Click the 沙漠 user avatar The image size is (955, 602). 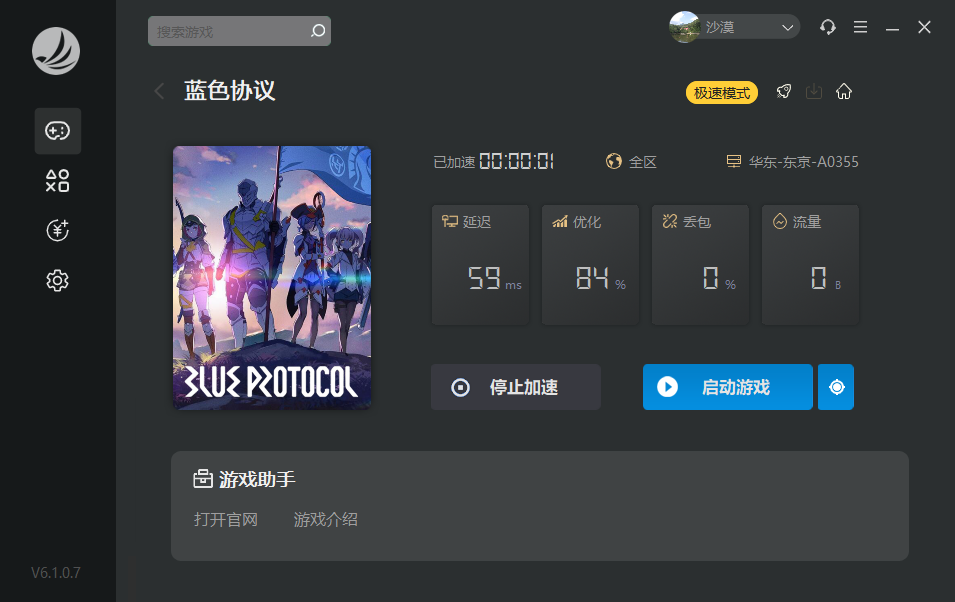coord(684,27)
